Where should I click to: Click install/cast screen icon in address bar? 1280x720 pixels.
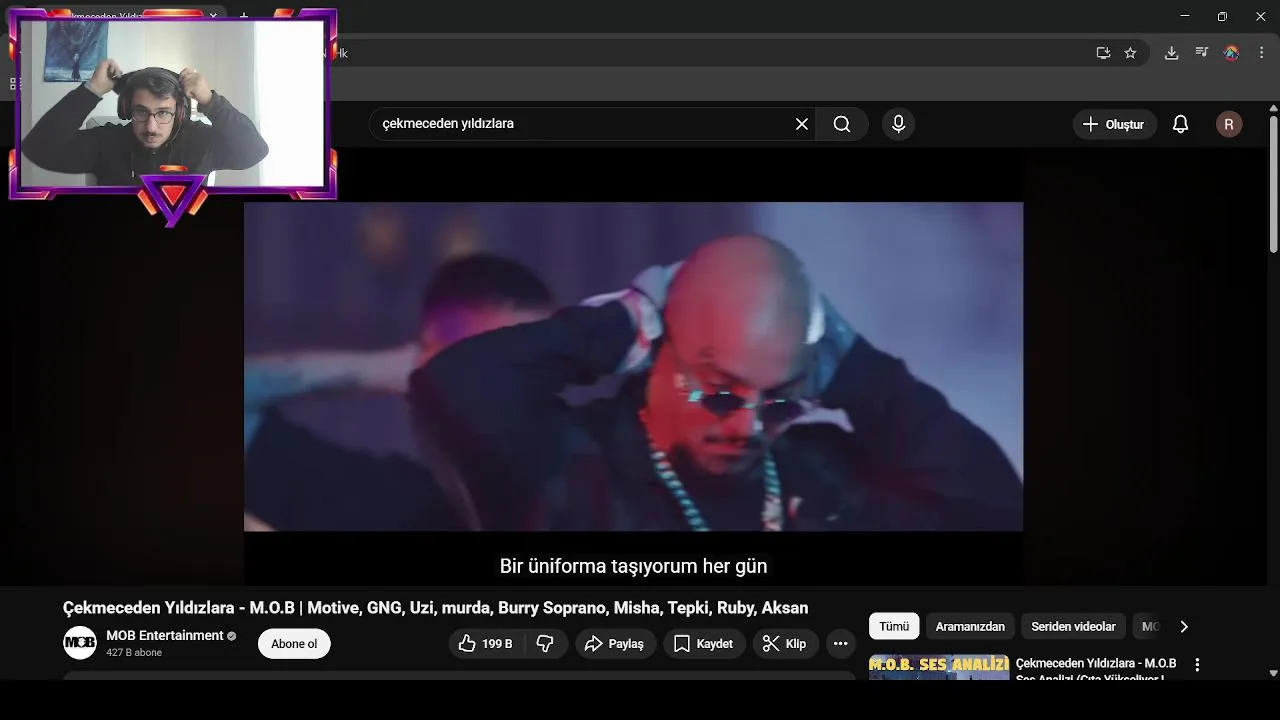pyautogui.click(x=1103, y=53)
